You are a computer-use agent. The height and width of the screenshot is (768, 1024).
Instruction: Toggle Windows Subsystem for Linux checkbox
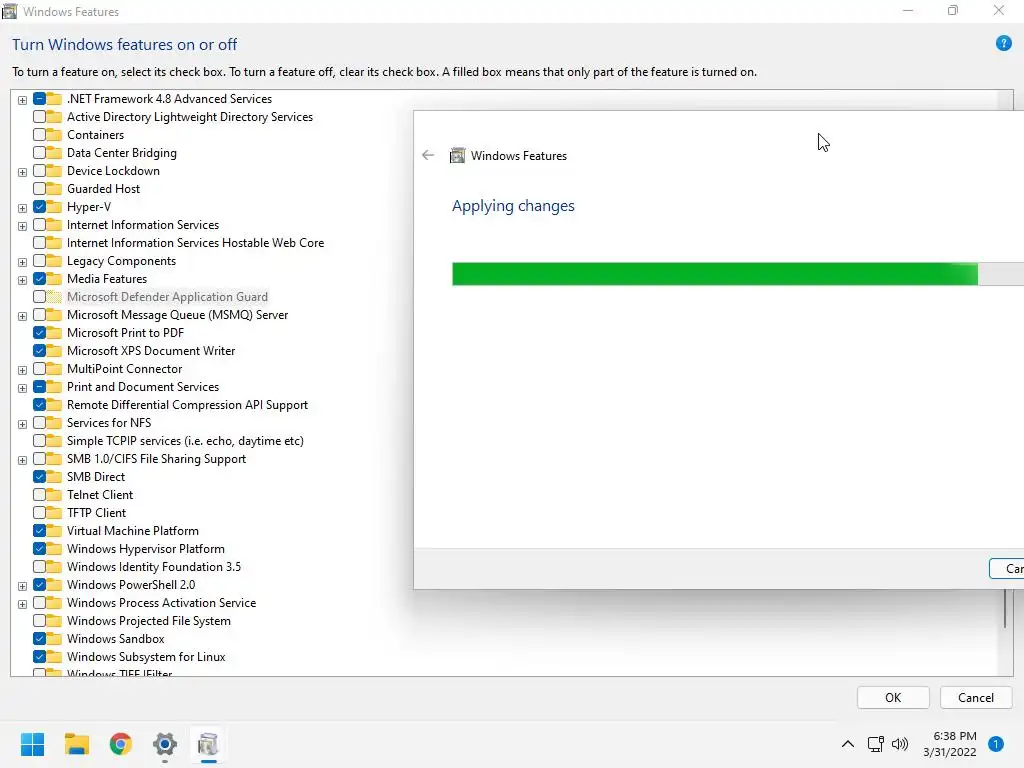39,657
